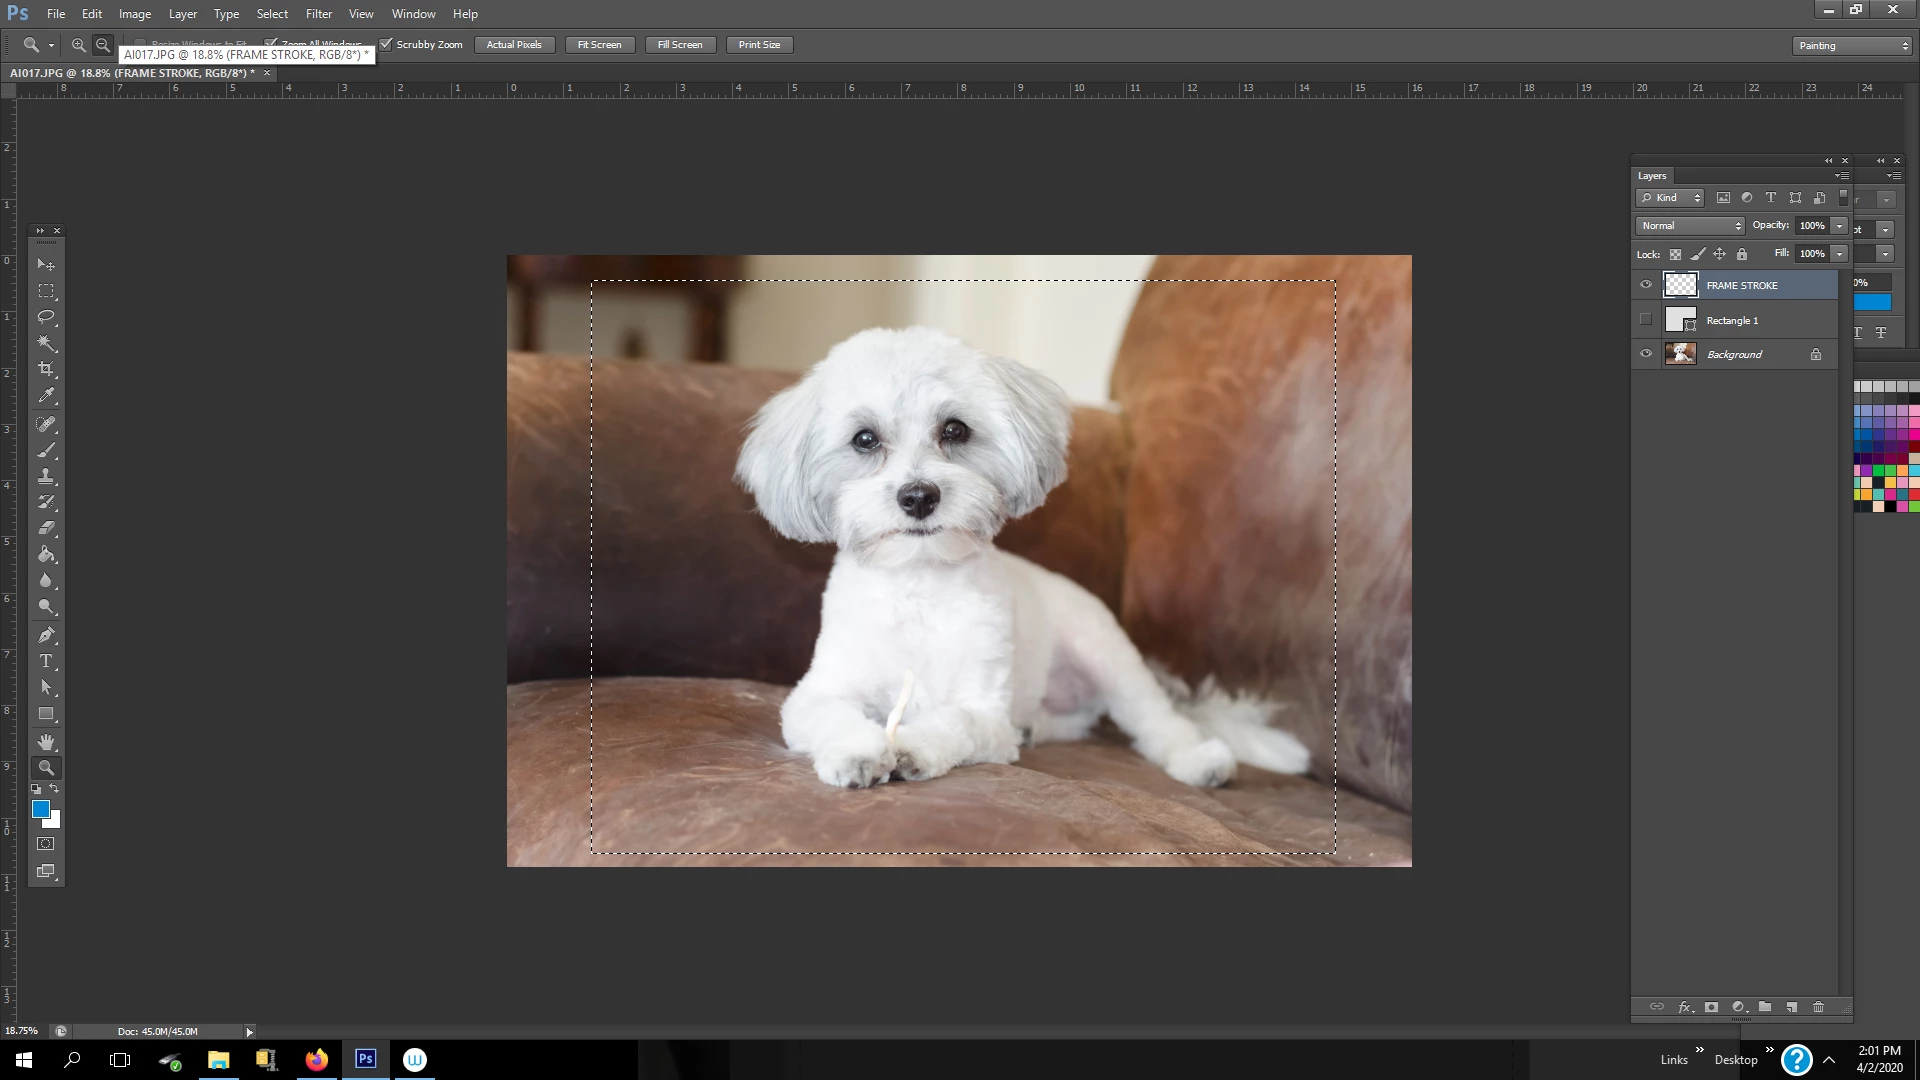Open the Normal blend mode dropdown
Image resolution: width=1920 pixels, height=1080 pixels.
pyautogui.click(x=1690, y=226)
